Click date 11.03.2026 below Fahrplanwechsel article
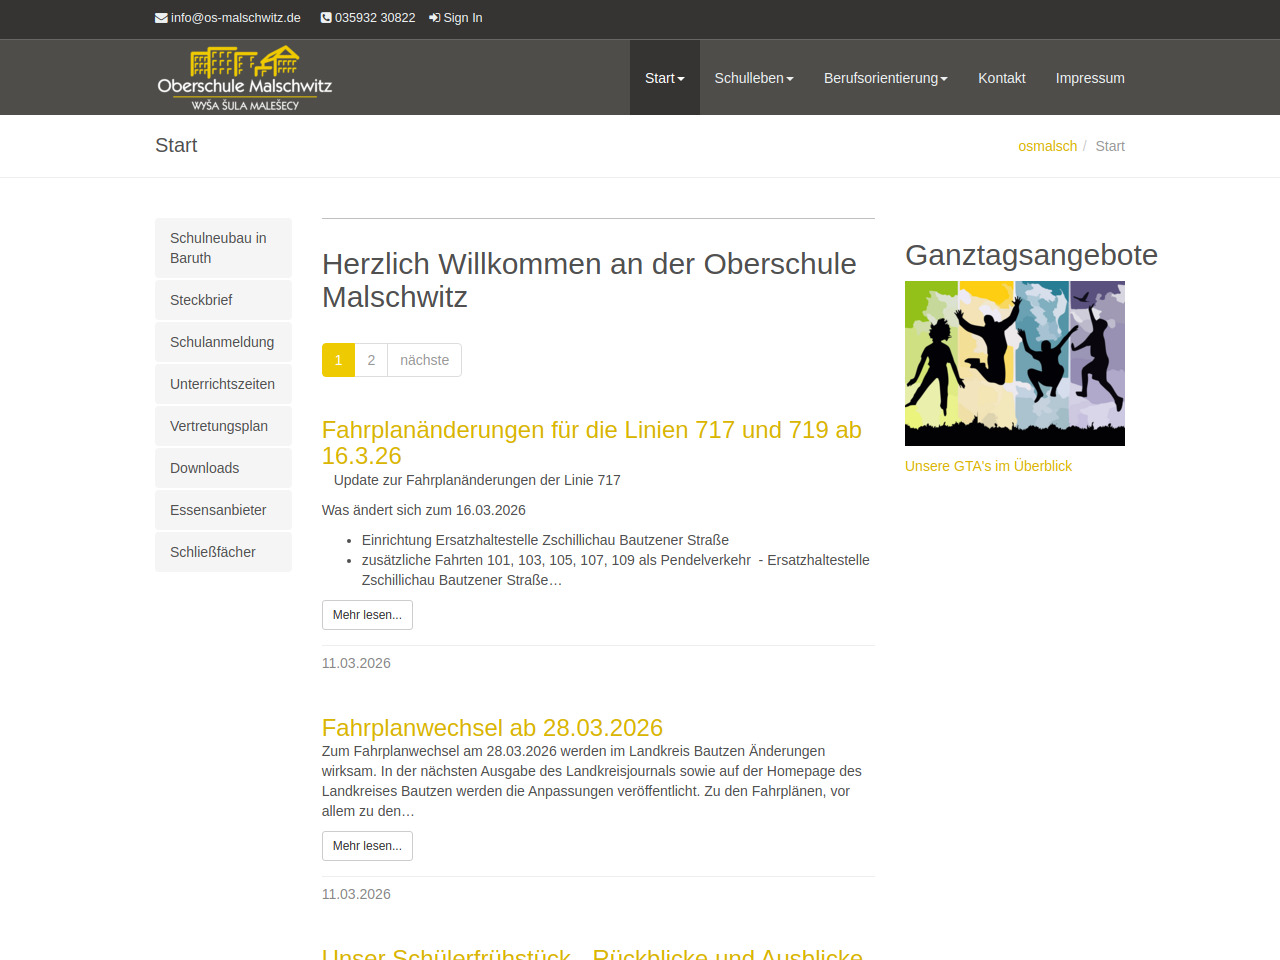This screenshot has width=1280, height=960. [356, 894]
